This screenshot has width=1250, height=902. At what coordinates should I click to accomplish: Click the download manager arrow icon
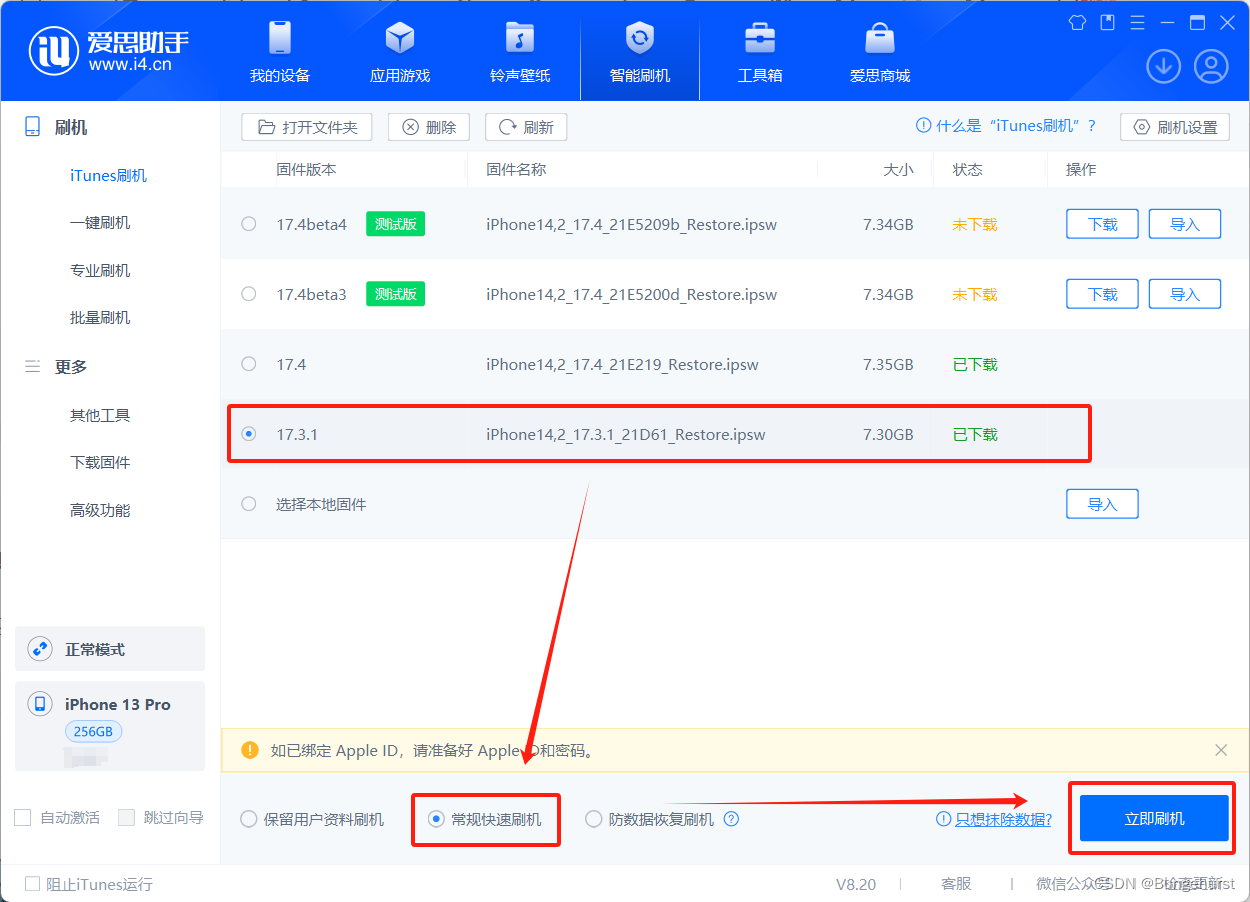click(x=1163, y=67)
